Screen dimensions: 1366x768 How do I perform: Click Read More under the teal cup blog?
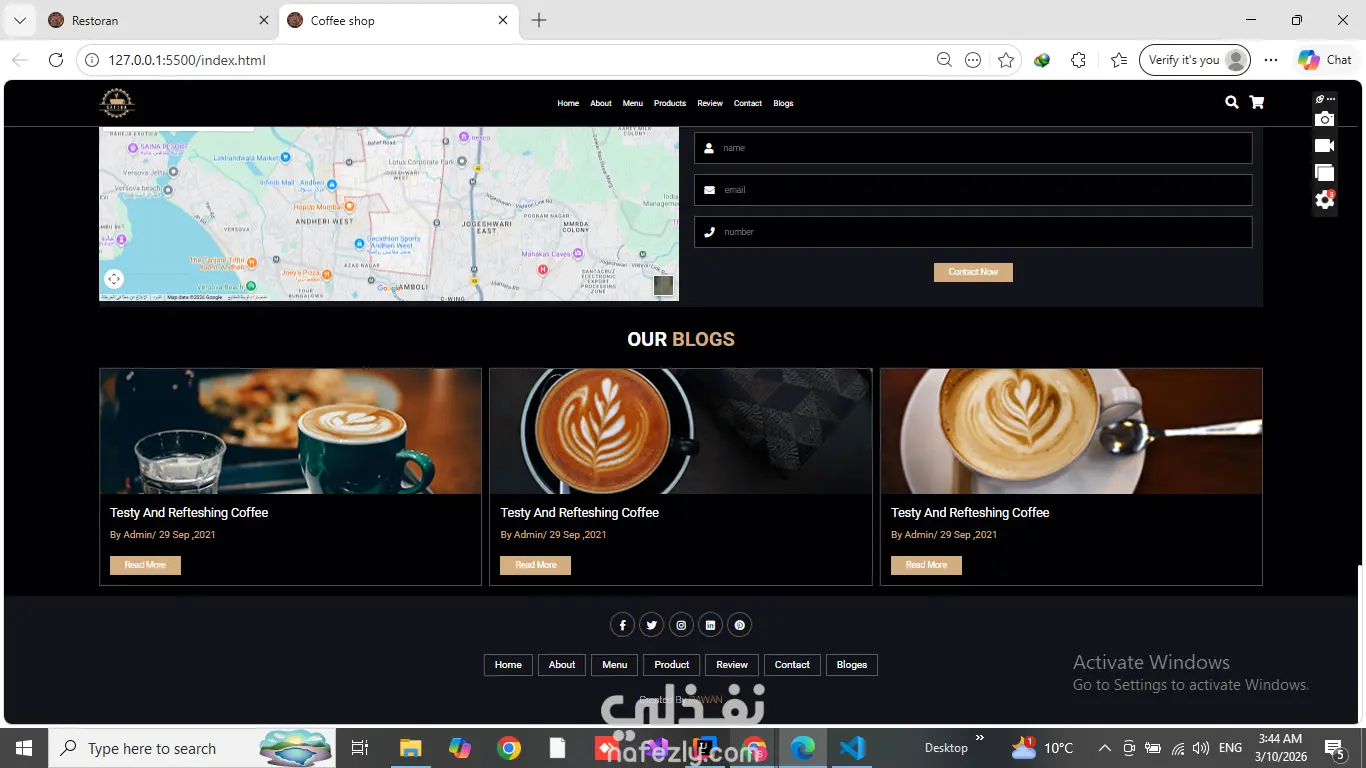[145, 565]
